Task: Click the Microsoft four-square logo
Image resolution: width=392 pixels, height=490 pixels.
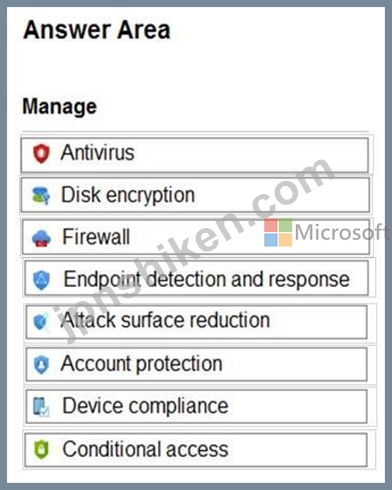Action: (278, 233)
